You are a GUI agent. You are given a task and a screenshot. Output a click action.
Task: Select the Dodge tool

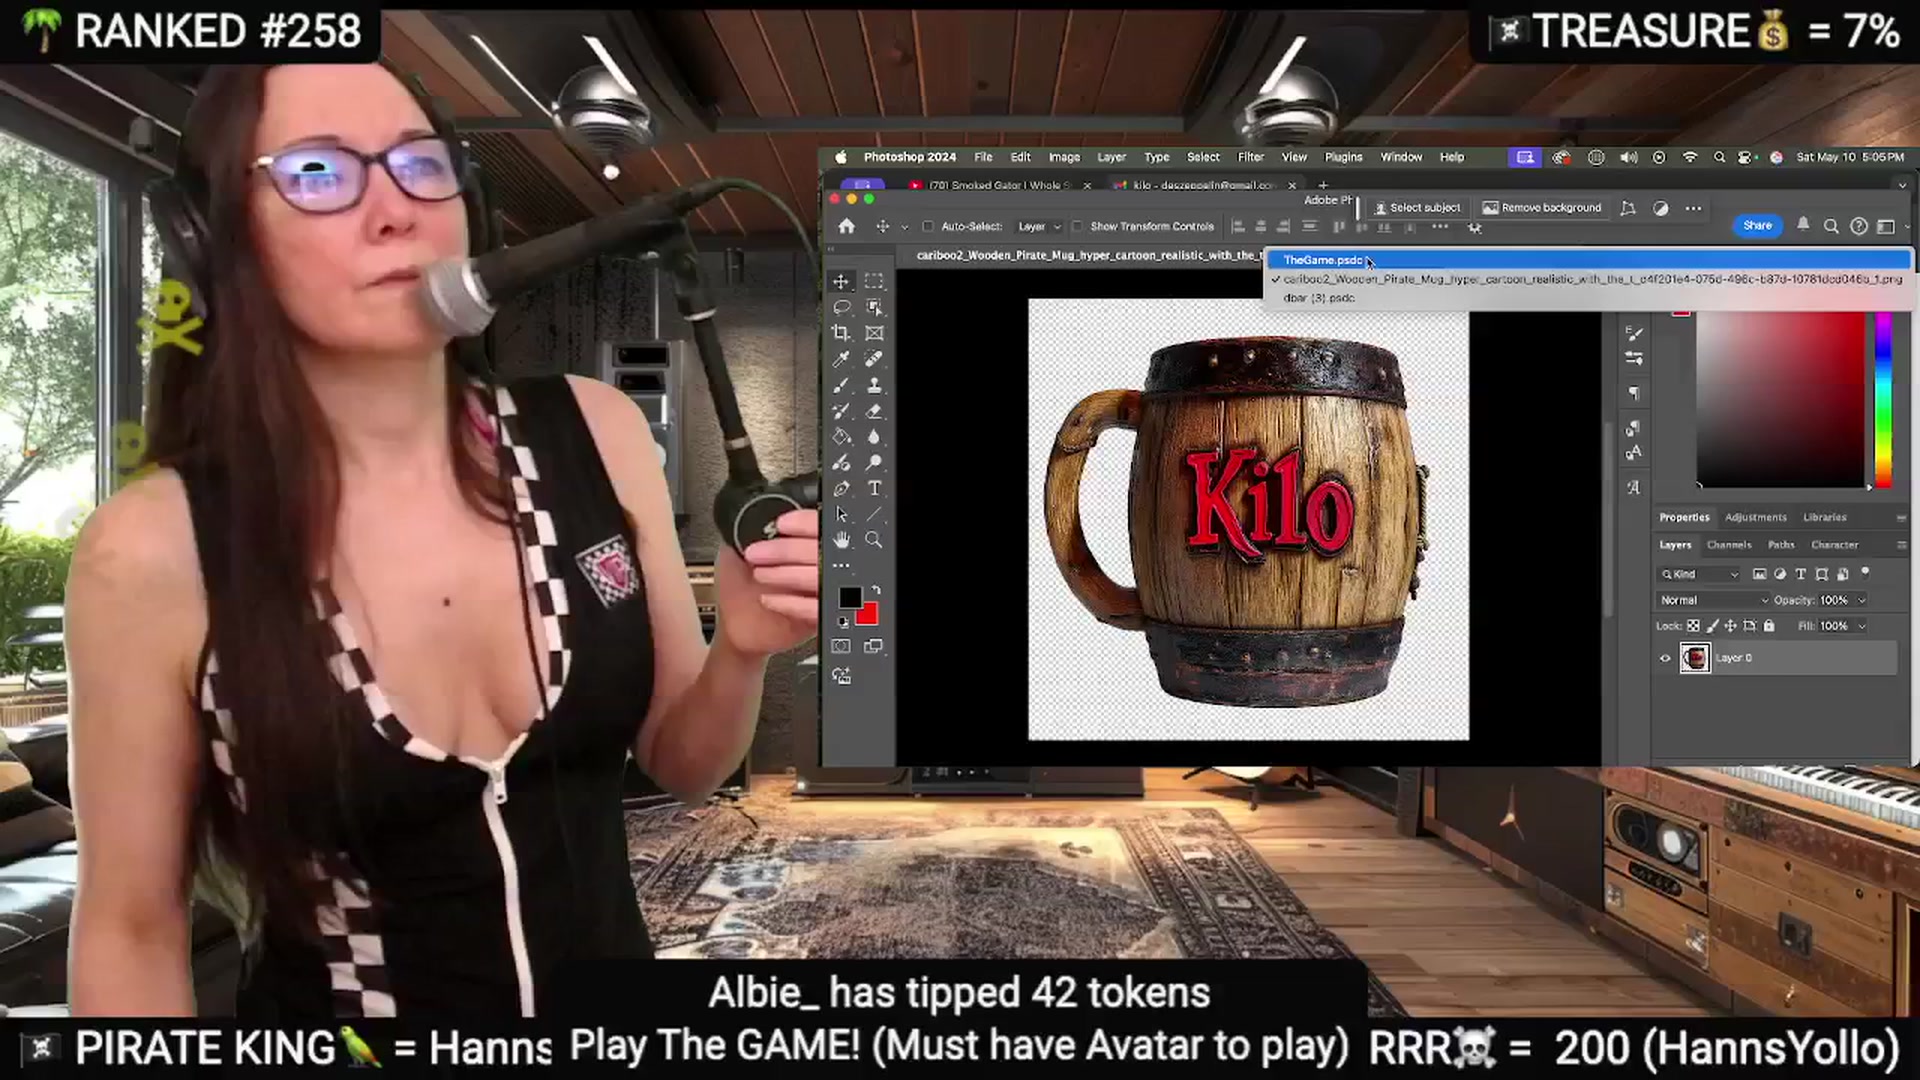pyautogui.click(x=874, y=463)
